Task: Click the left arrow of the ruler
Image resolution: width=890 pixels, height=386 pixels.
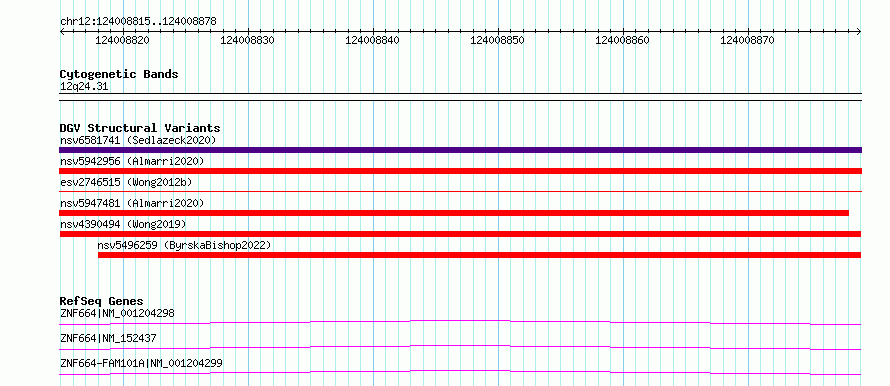Action: tap(62, 31)
